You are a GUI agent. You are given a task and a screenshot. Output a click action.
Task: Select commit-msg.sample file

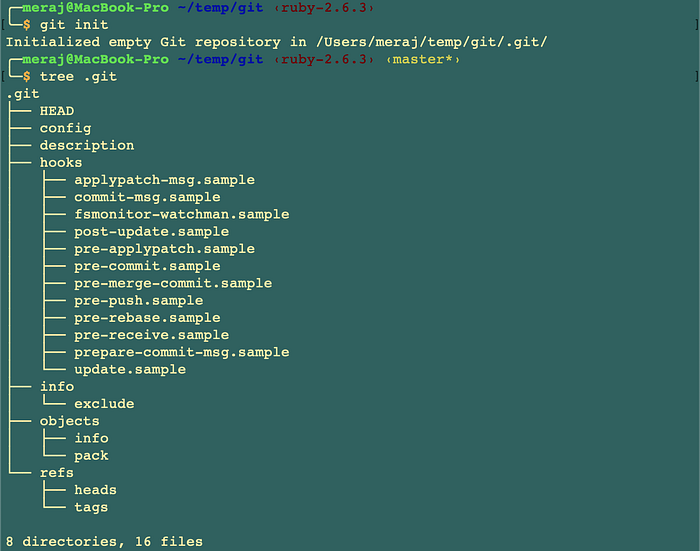click(x=147, y=197)
